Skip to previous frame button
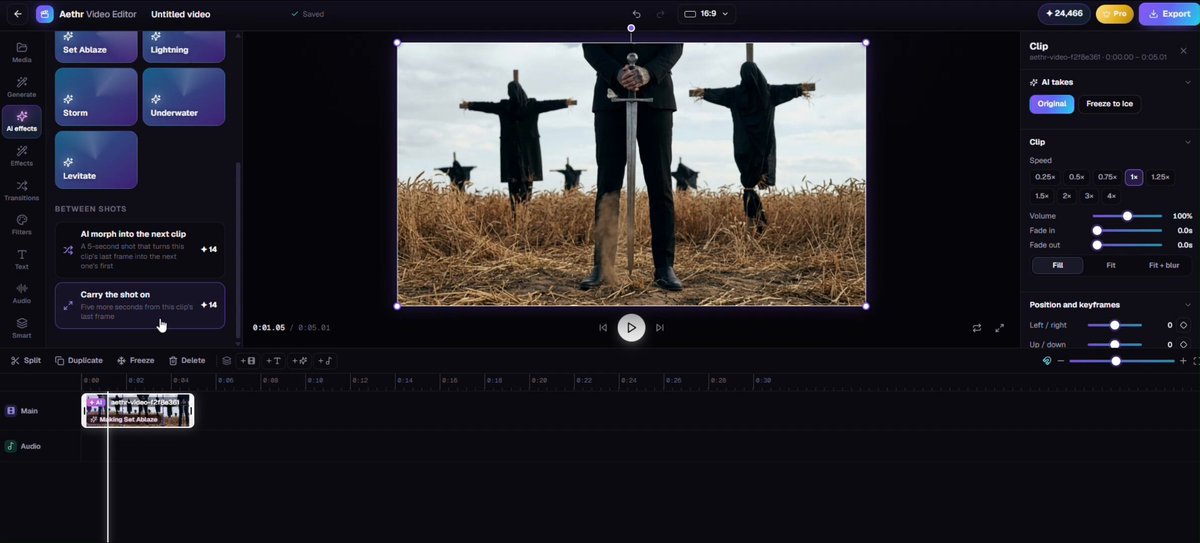Image resolution: width=1200 pixels, height=543 pixels. [603, 327]
